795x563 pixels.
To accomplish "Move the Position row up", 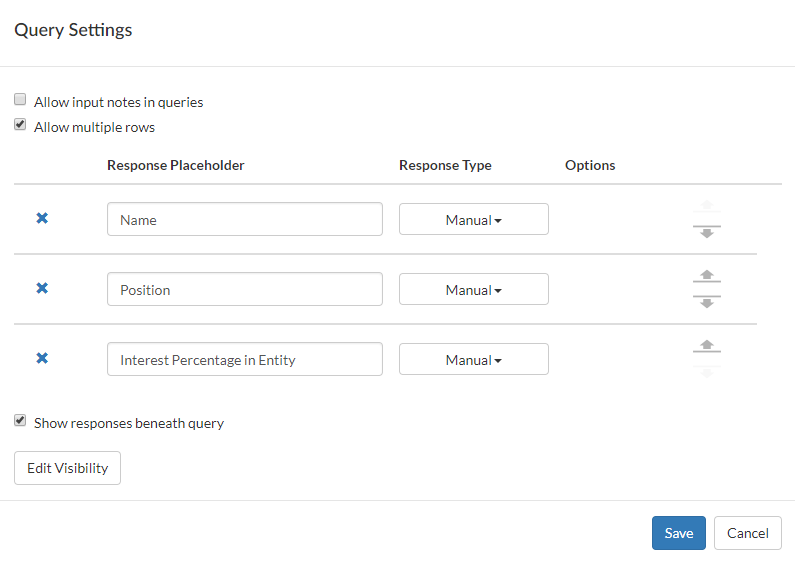I will 707,276.
